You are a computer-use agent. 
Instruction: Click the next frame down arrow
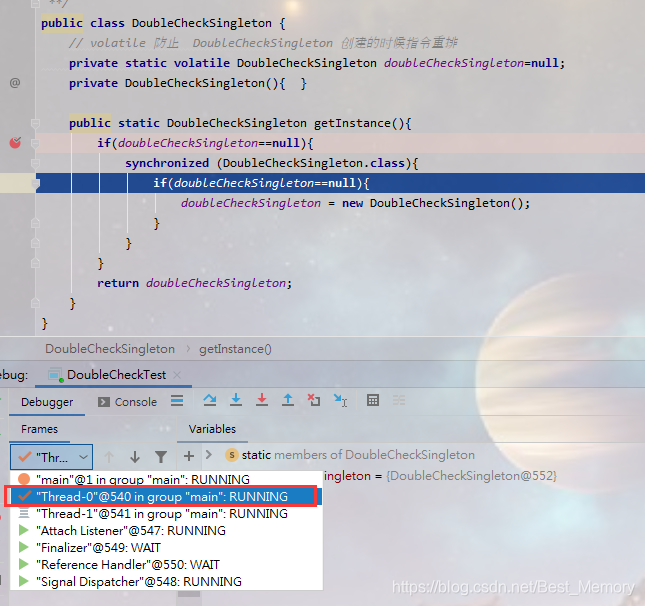[x=135, y=457]
